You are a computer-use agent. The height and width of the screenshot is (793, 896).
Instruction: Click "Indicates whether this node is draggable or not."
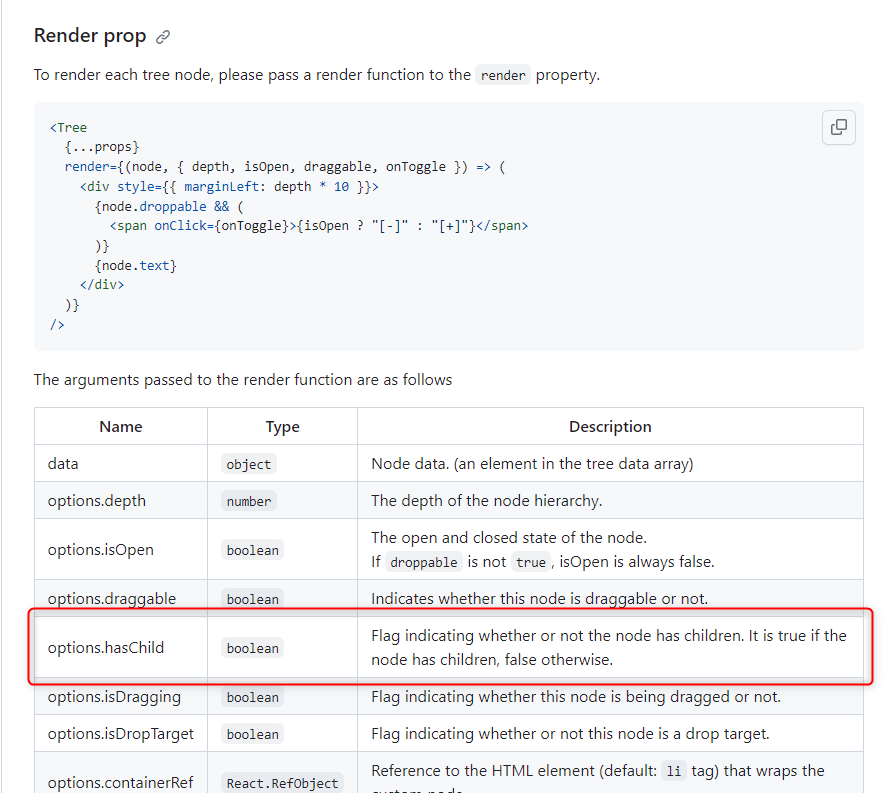tap(539, 599)
